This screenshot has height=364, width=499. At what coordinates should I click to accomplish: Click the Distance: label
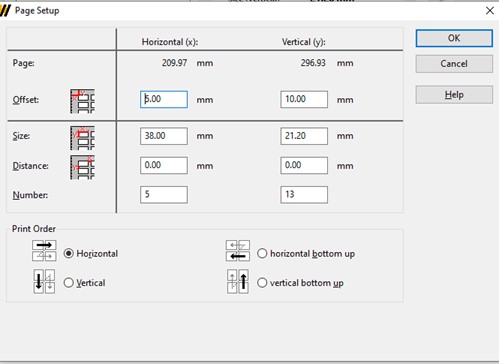pyautogui.click(x=30, y=166)
